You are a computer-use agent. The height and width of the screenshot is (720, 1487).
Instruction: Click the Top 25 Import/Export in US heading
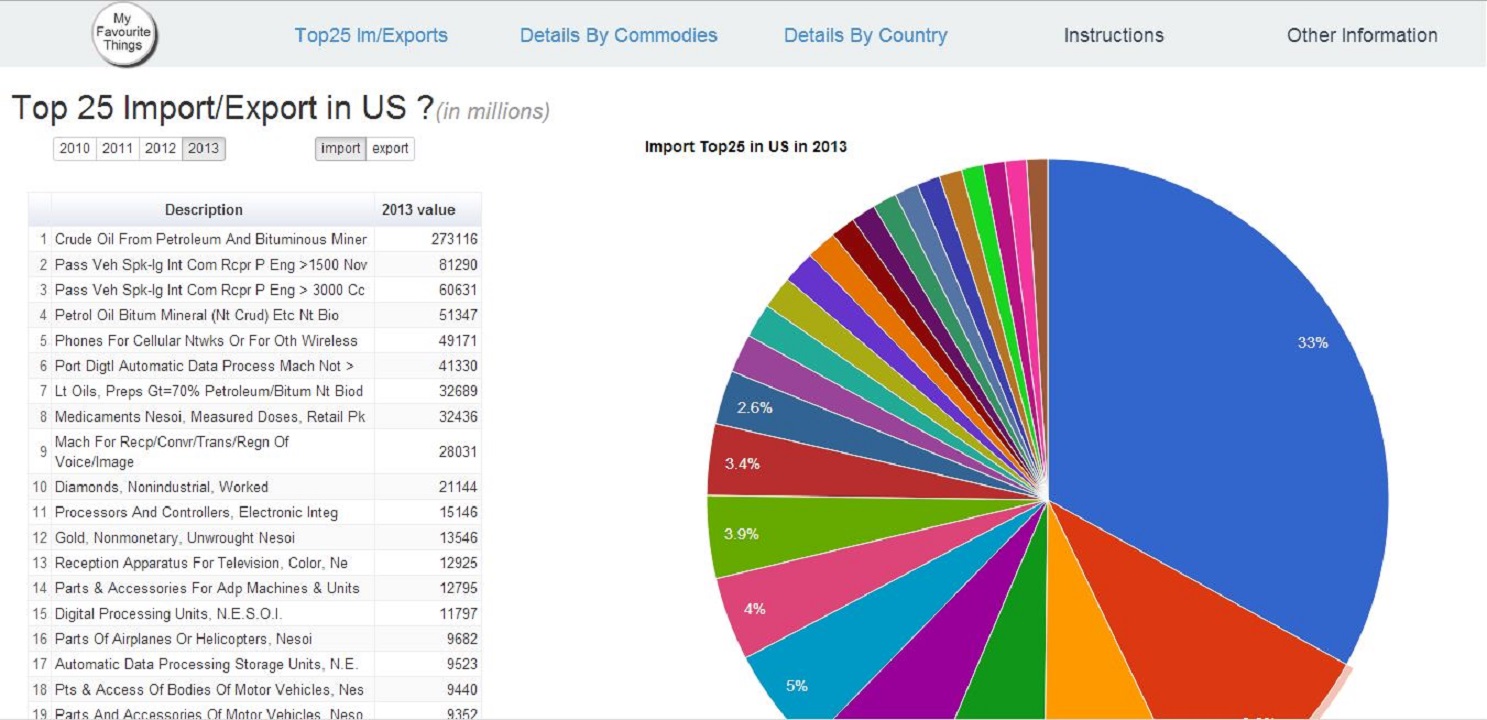click(222, 107)
